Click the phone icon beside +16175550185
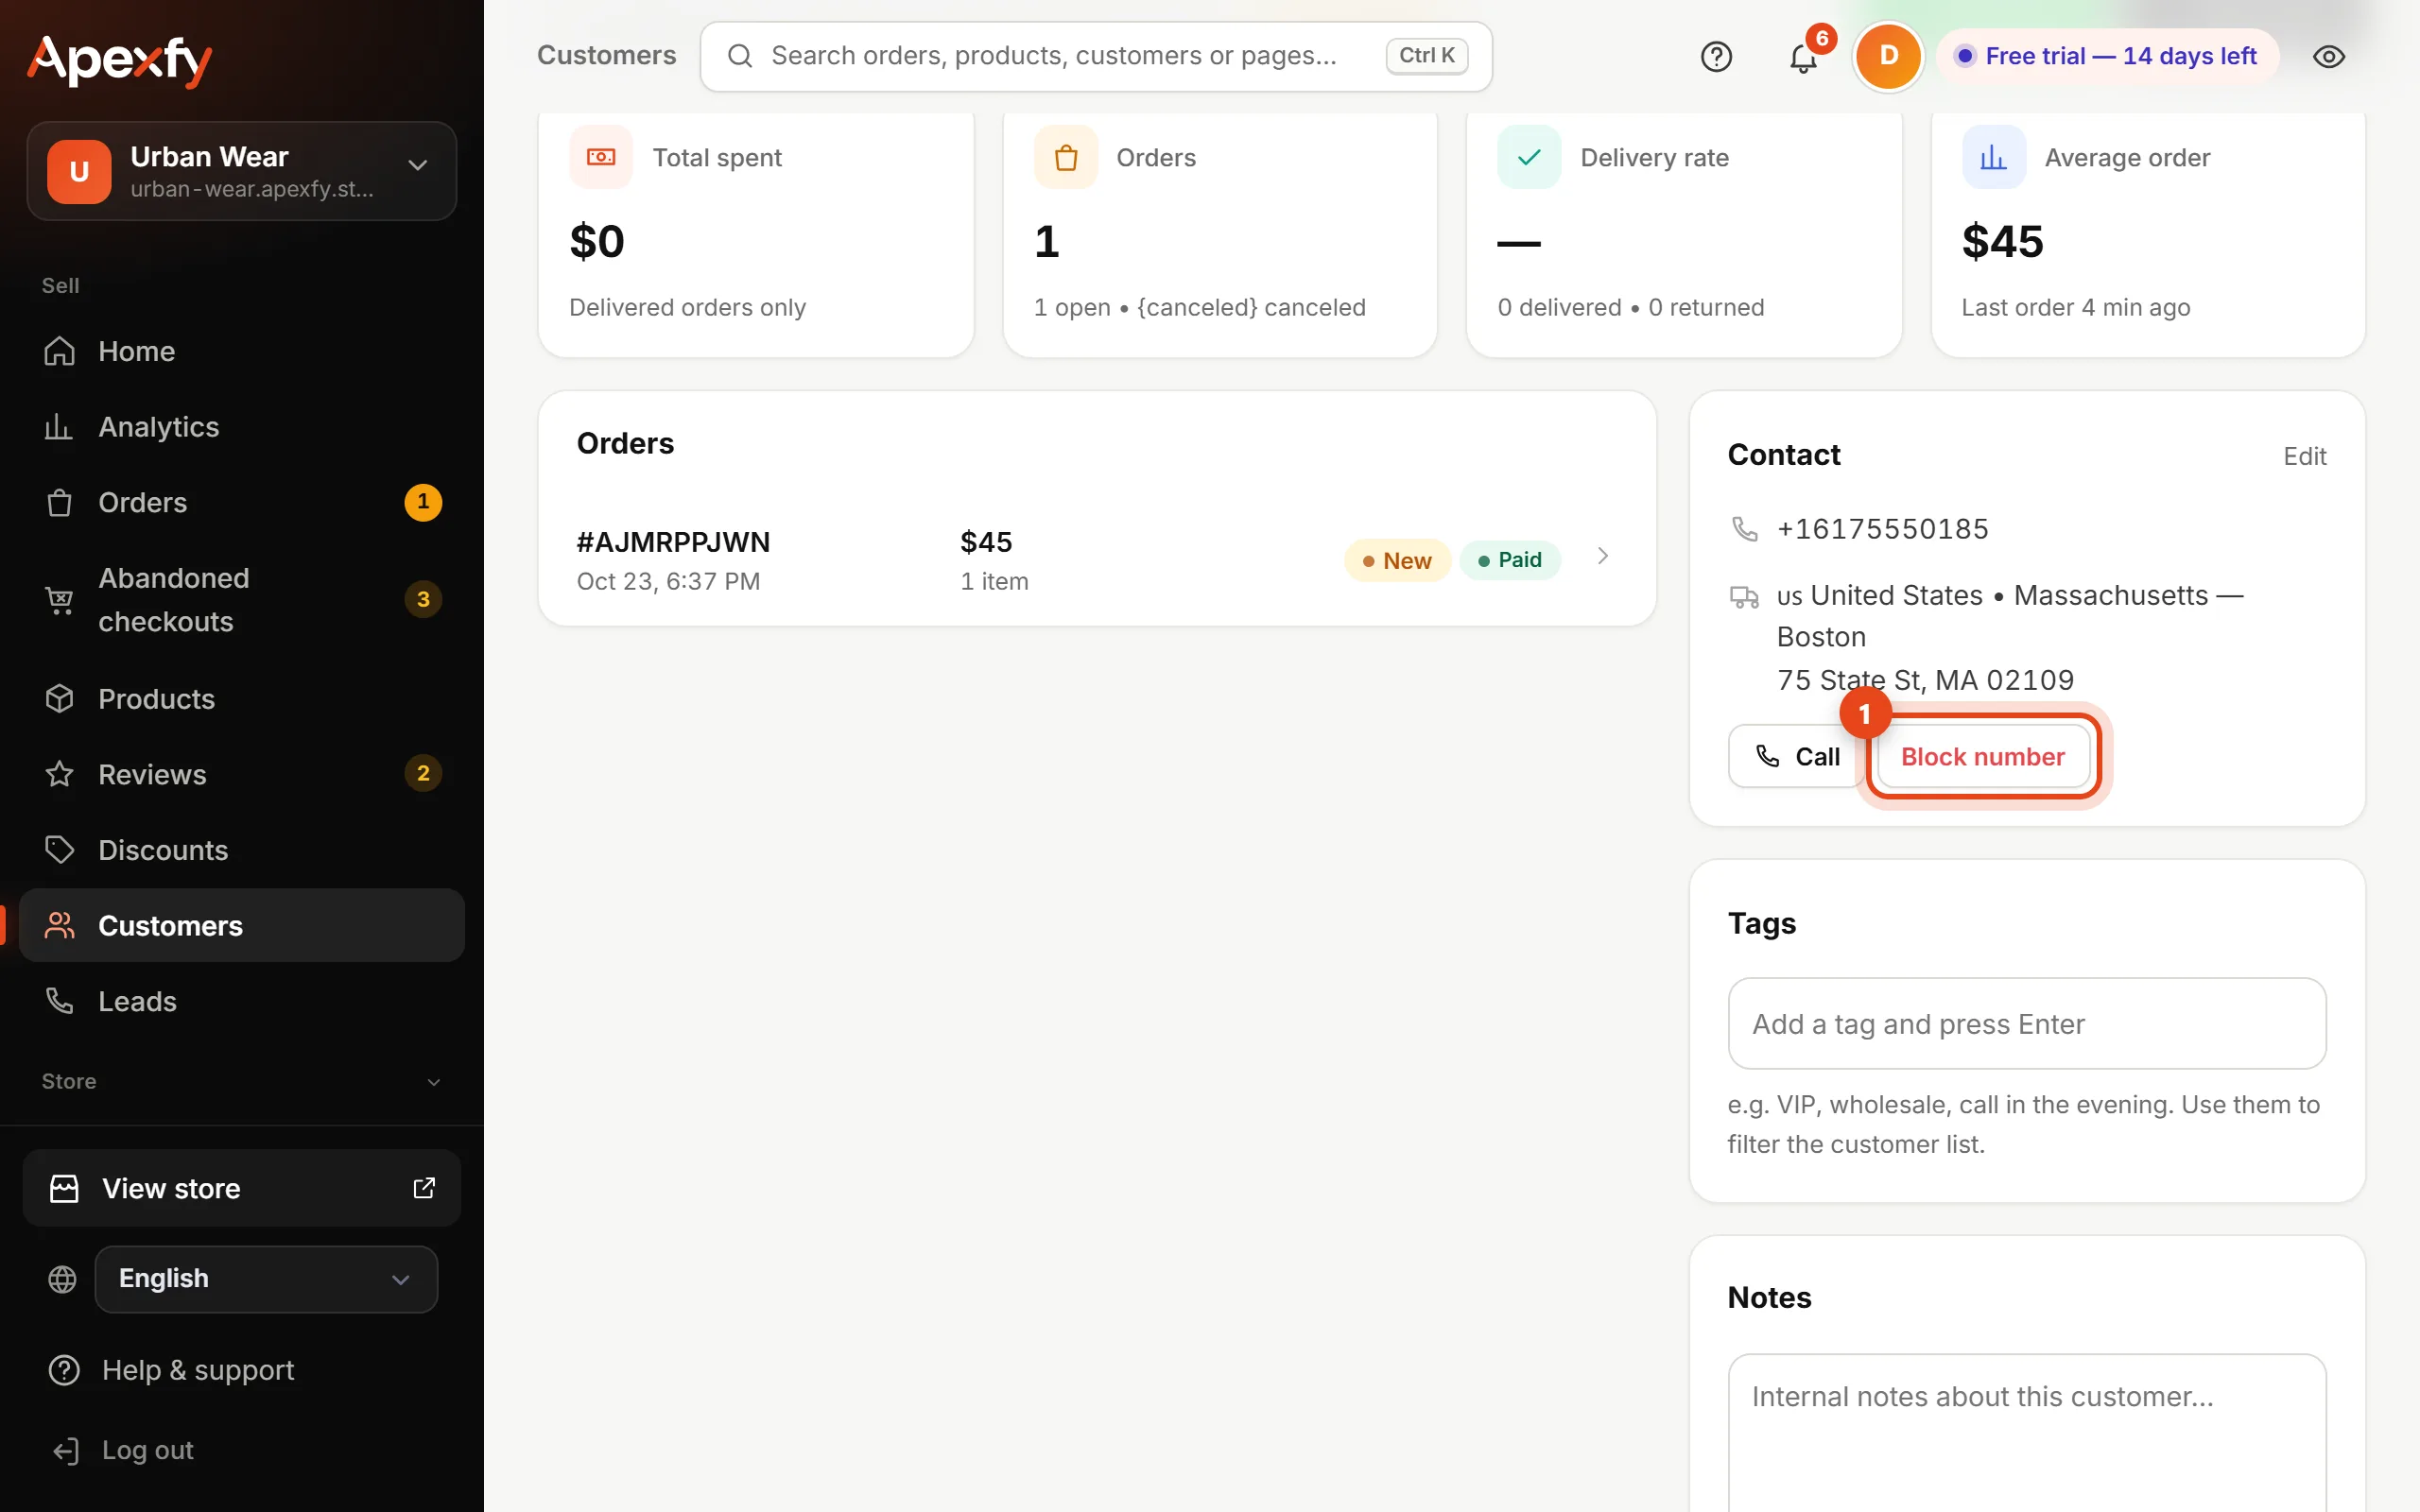The width and height of the screenshot is (2420, 1512). click(1744, 529)
